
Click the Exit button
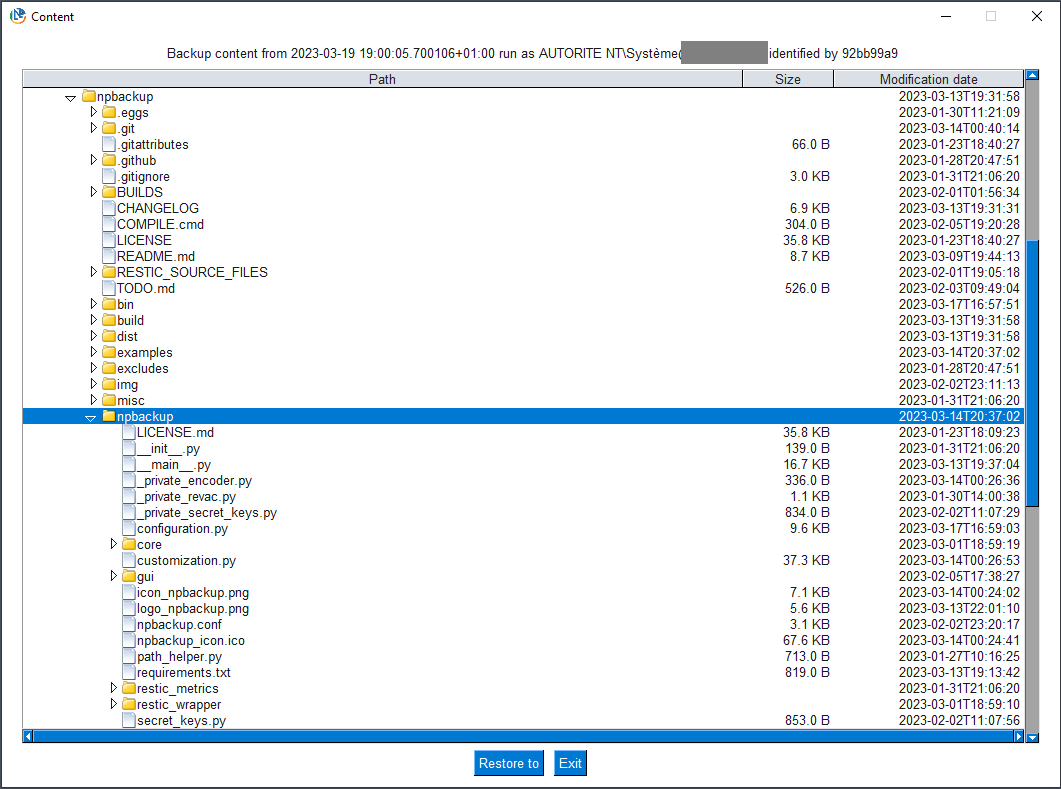pos(570,763)
